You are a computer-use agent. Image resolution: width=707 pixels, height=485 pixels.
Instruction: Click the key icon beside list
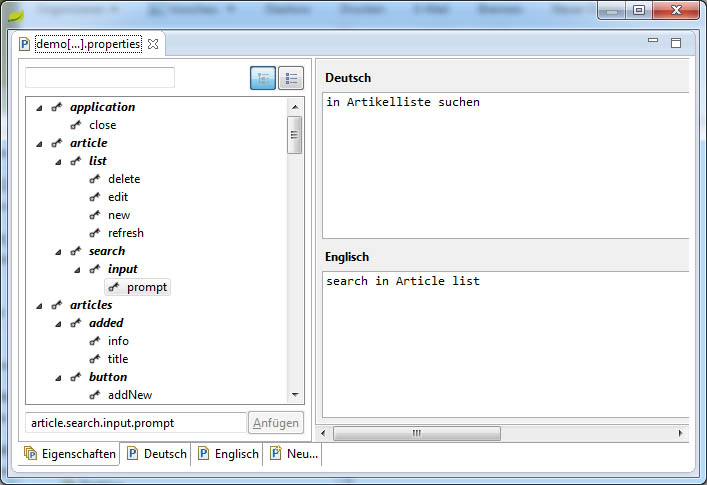click(x=76, y=161)
